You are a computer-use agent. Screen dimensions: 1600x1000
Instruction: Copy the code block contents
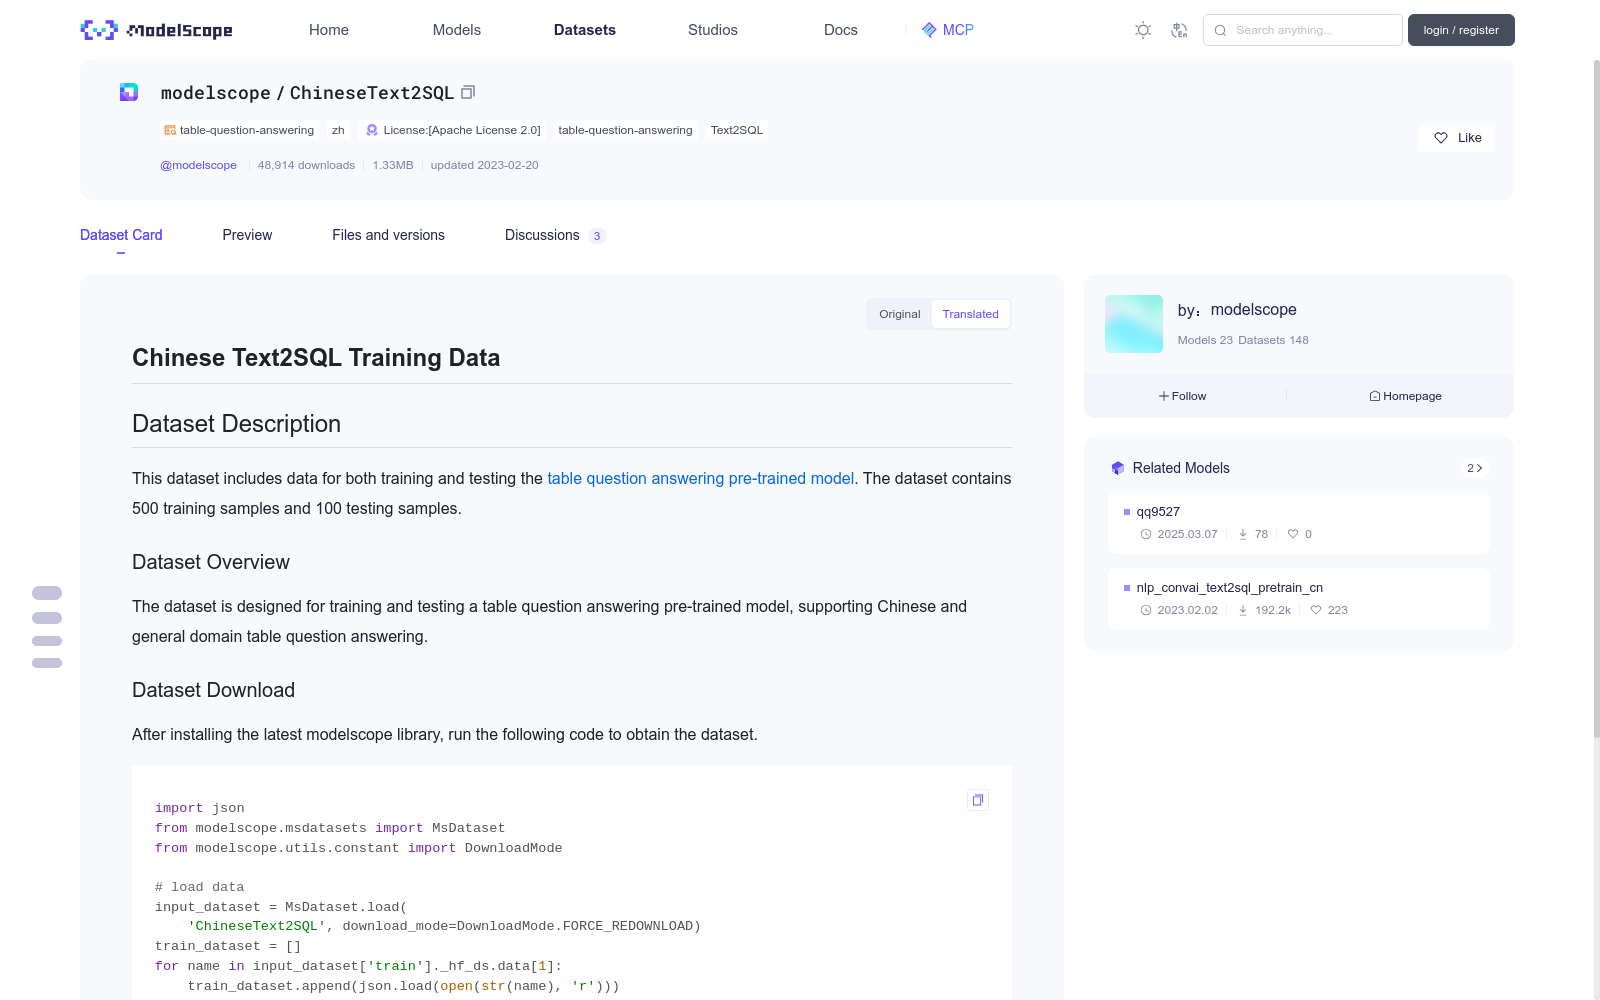(978, 800)
